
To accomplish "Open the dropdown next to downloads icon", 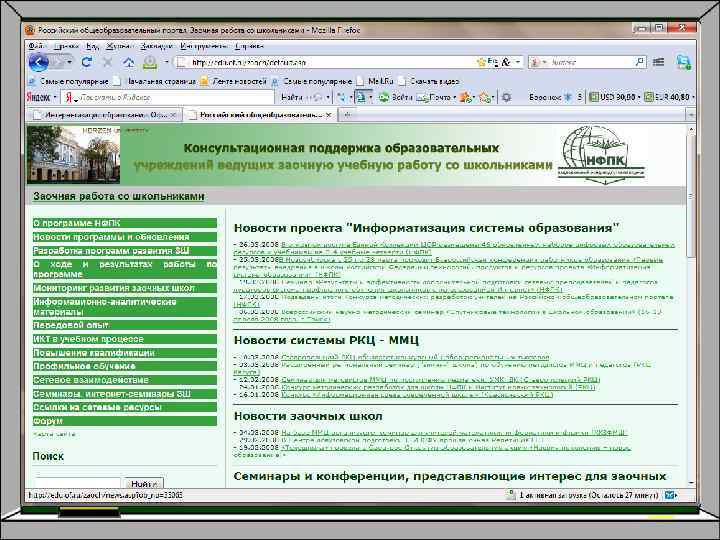I will pos(166,62).
